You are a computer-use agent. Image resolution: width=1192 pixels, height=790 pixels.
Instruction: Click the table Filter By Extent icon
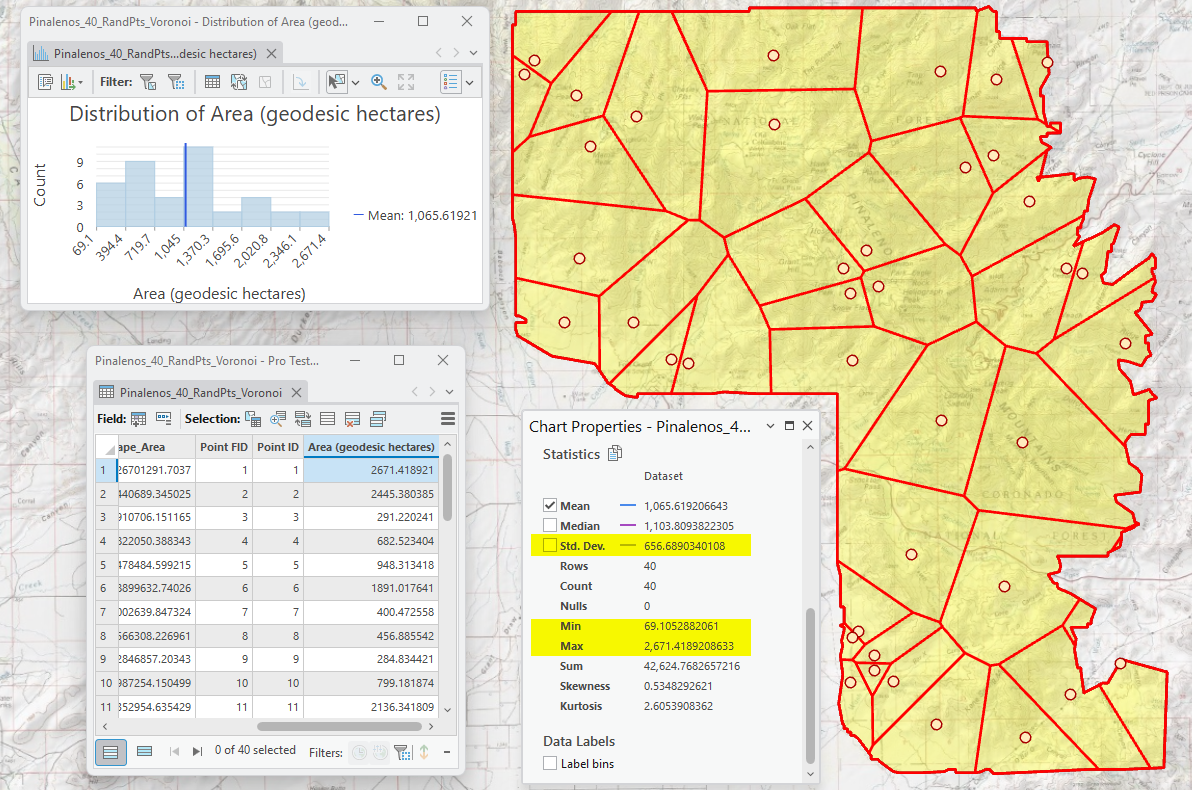[x=403, y=753]
